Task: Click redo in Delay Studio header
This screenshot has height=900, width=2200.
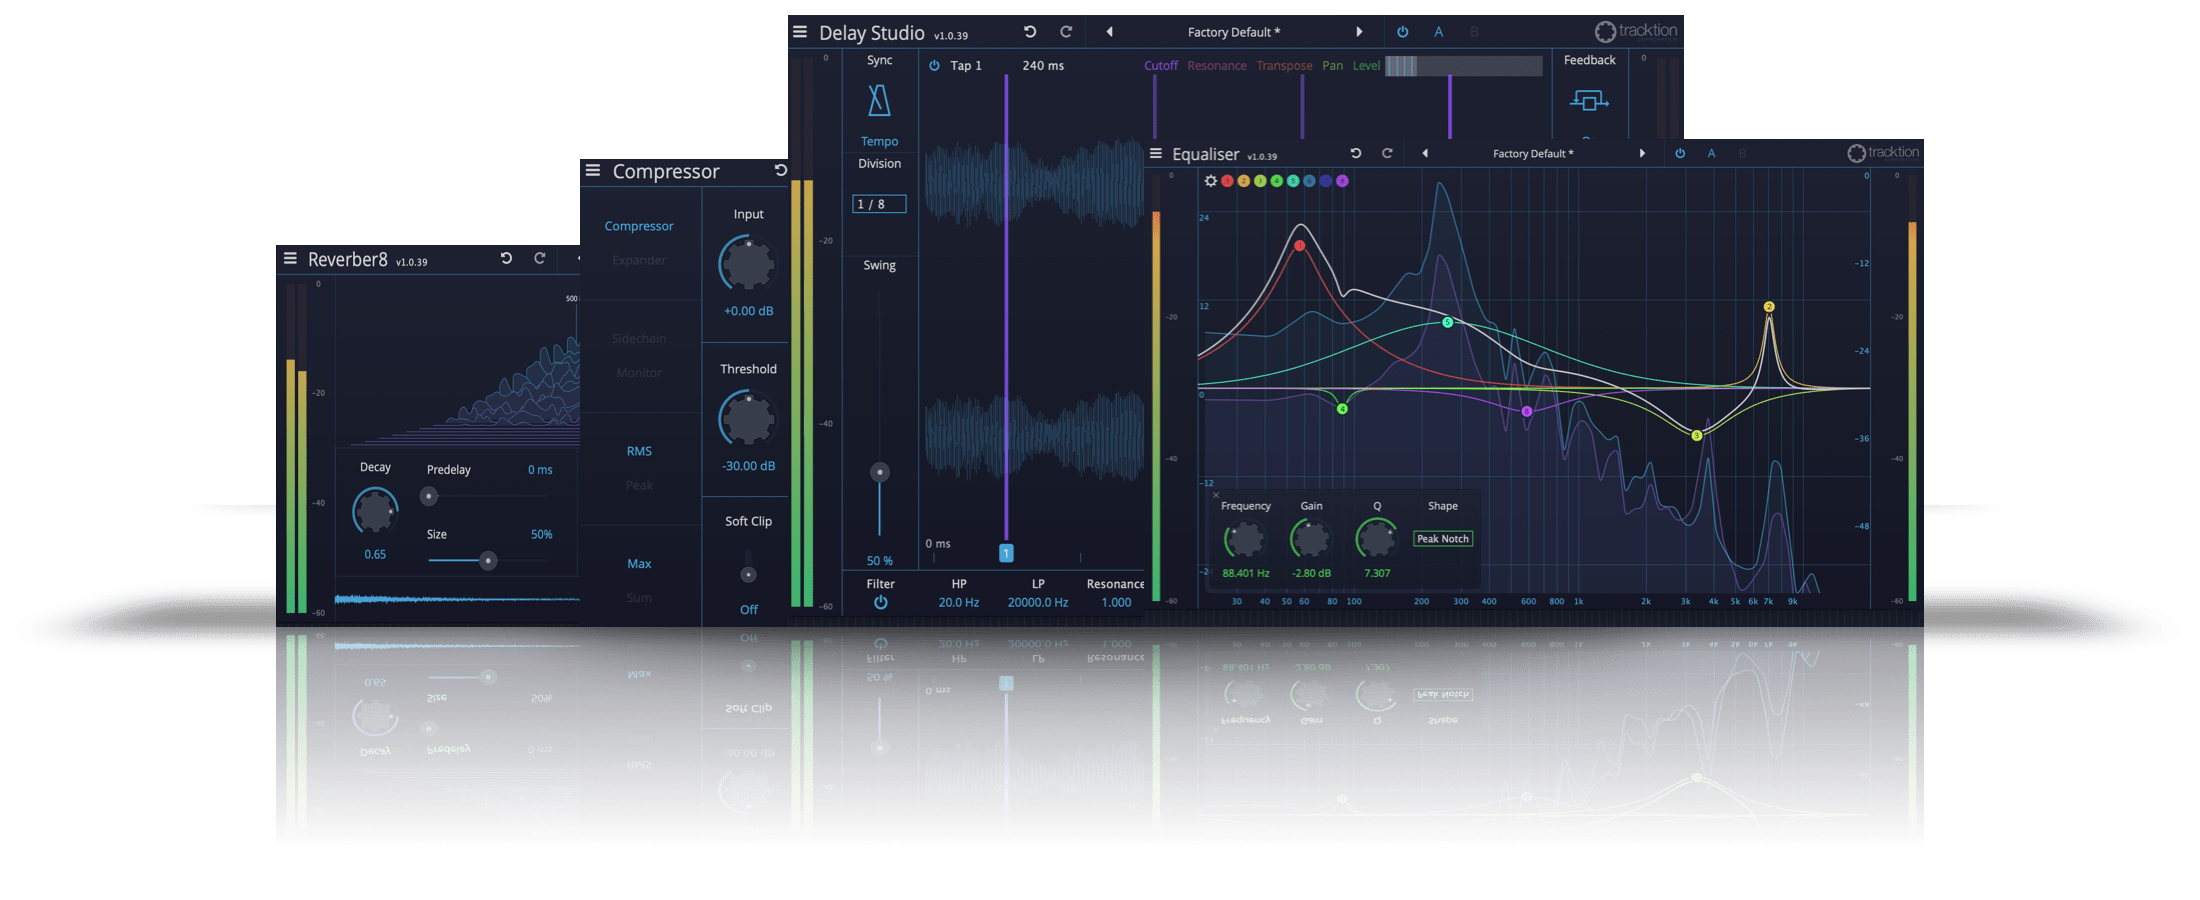Action: pyautogui.click(x=1066, y=32)
